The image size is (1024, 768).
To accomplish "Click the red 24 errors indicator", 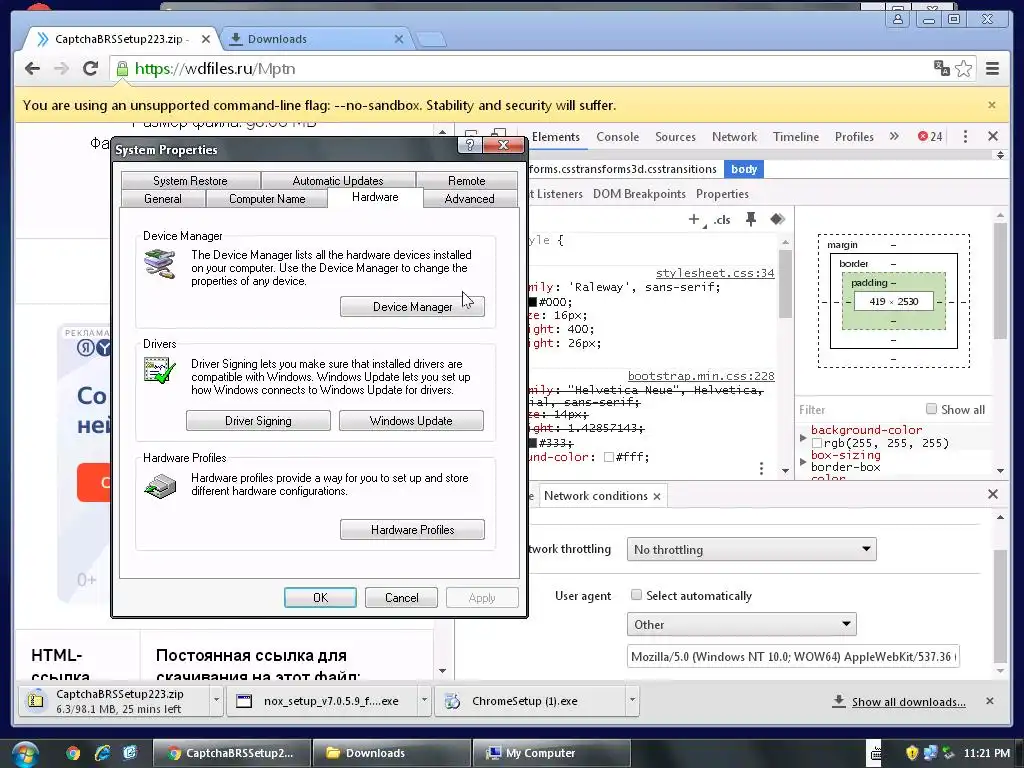I will [x=930, y=136].
